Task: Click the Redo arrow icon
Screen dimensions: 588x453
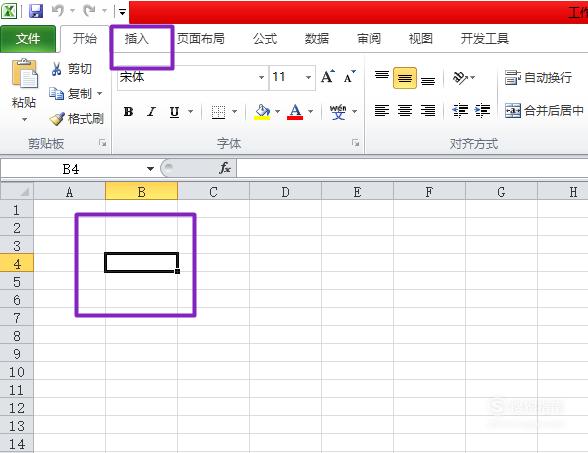Action: click(x=89, y=11)
